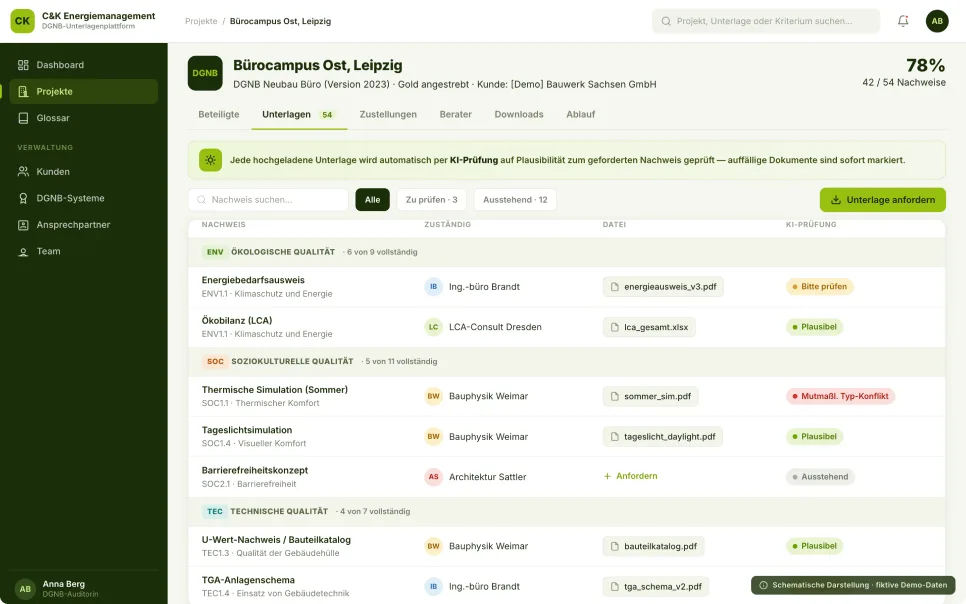Screen dimensions: 966x604
Task: Click the Ausstehend status badge in the Barrierefreiheitskonzept row
Action: tap(820, 476)
